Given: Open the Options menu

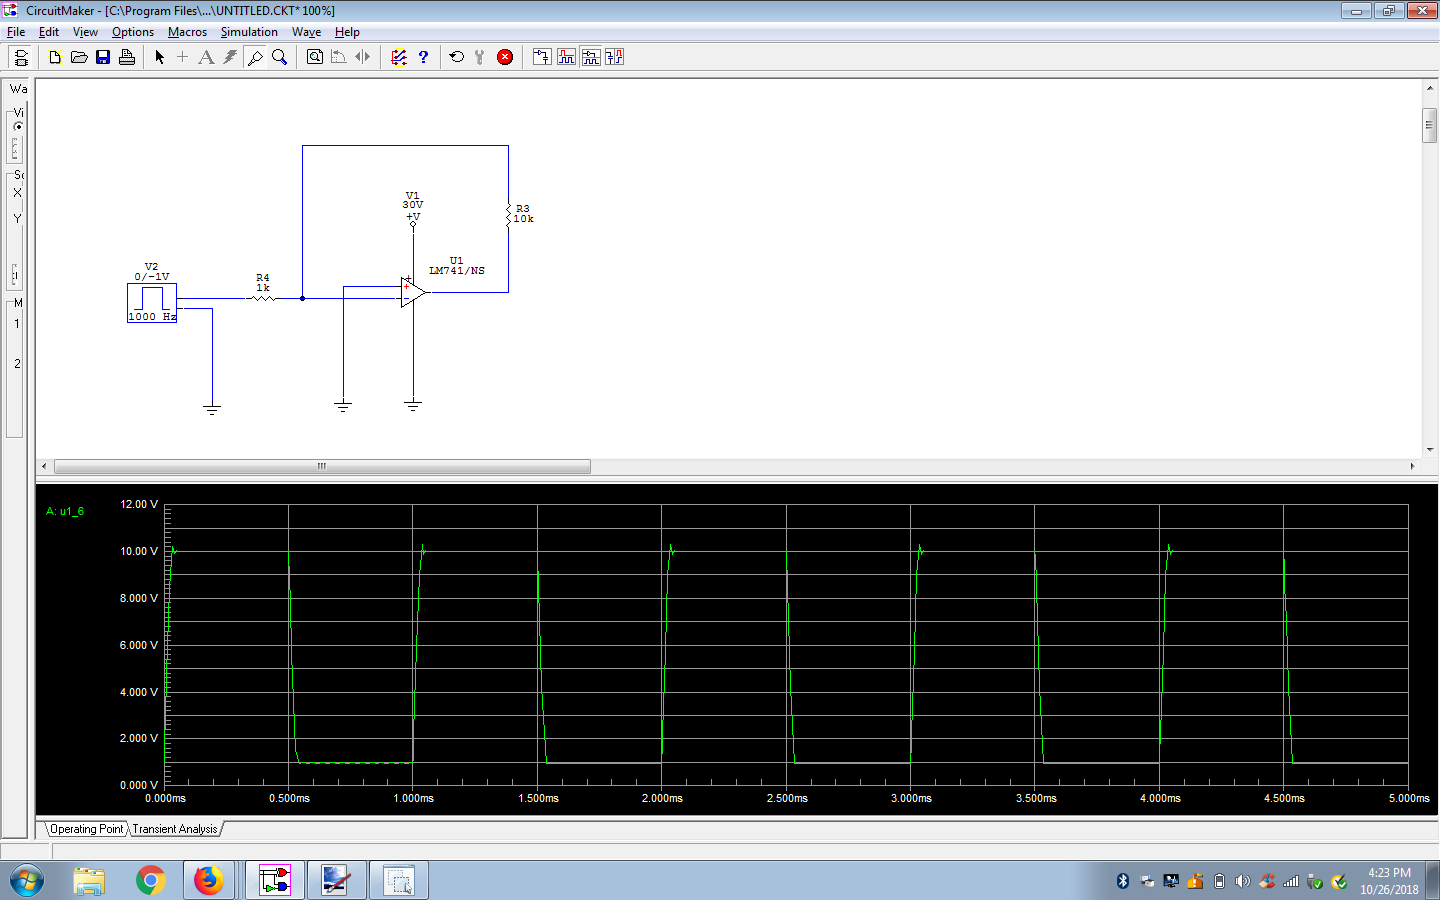Looking at the screenshot, I should 133,32.
